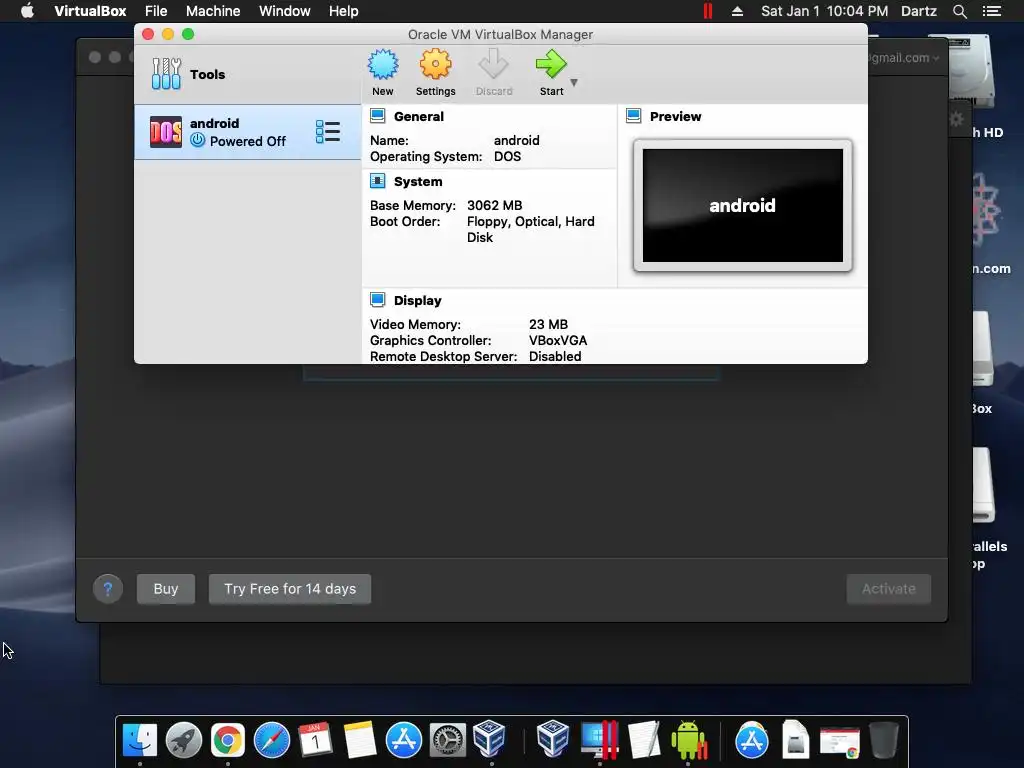This screenshot has height=768, width=1024.
Task: Click the date and time in menu bar
Action: coord(824,11)
